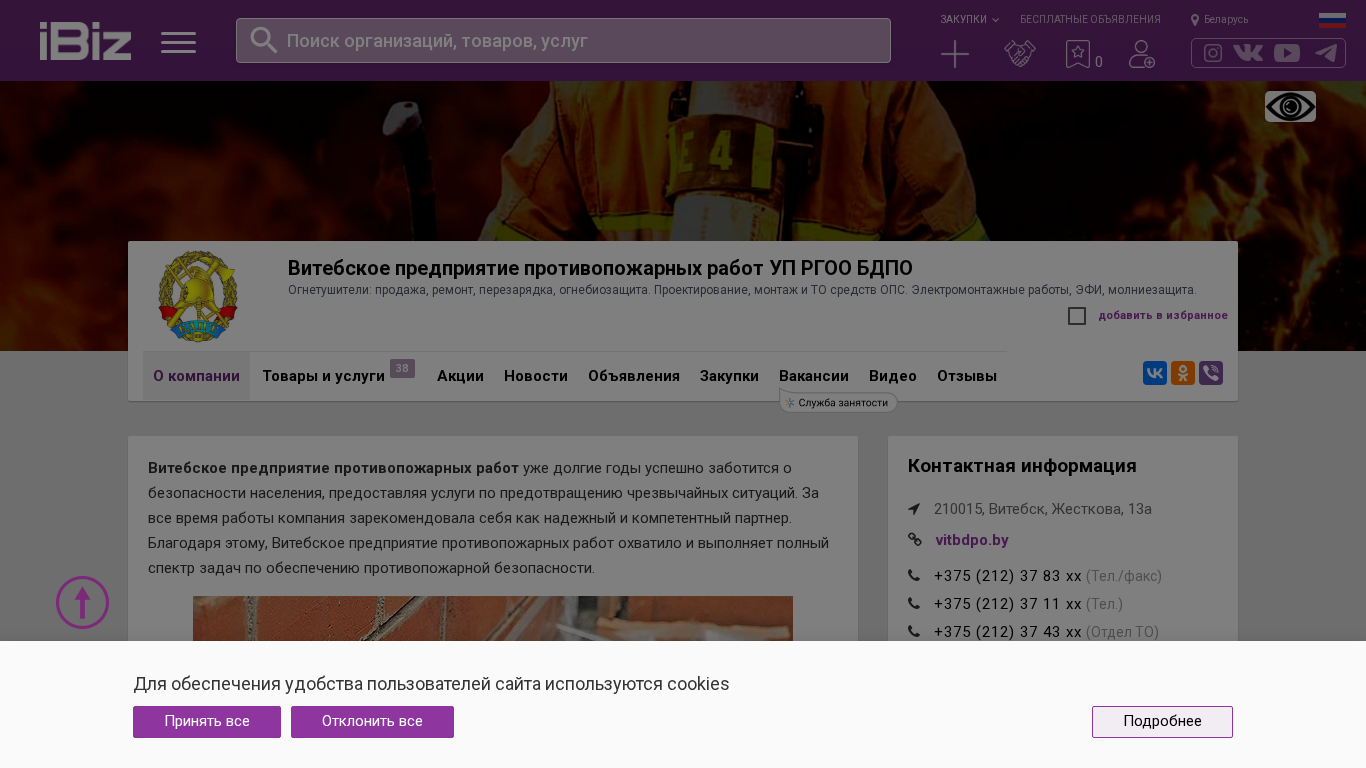Check the добавить в избранное checkbox
This screenshot has height=768, width=1366.
pos(1077,316)
